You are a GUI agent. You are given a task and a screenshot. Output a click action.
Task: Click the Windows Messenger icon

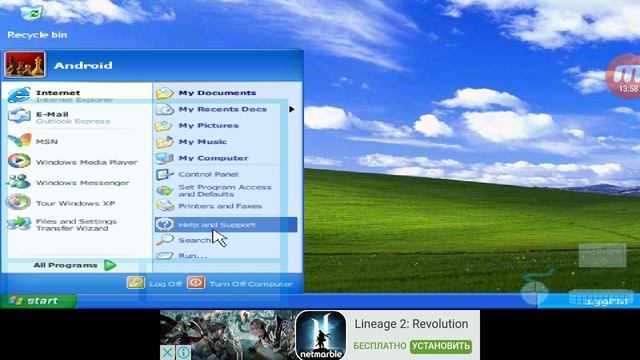click(x=19, y=182)
